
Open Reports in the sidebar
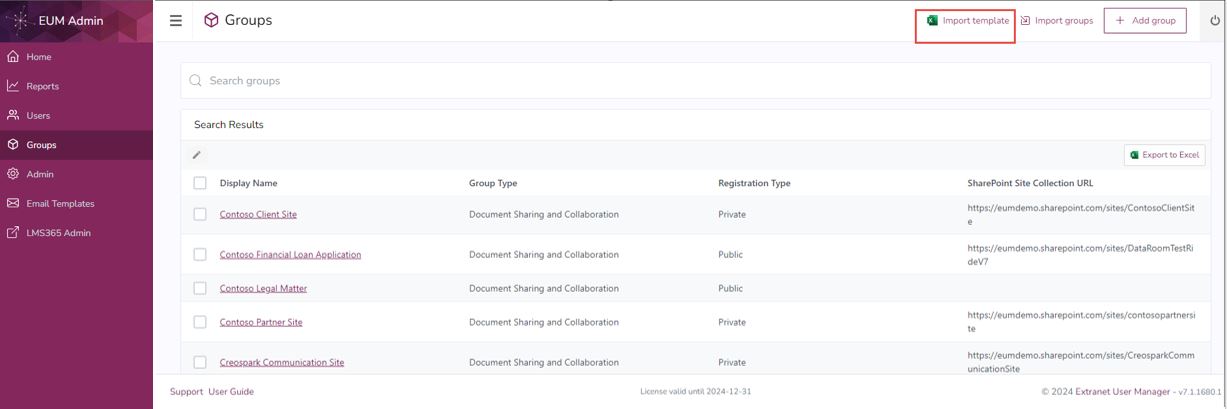[x=76, y=86]
